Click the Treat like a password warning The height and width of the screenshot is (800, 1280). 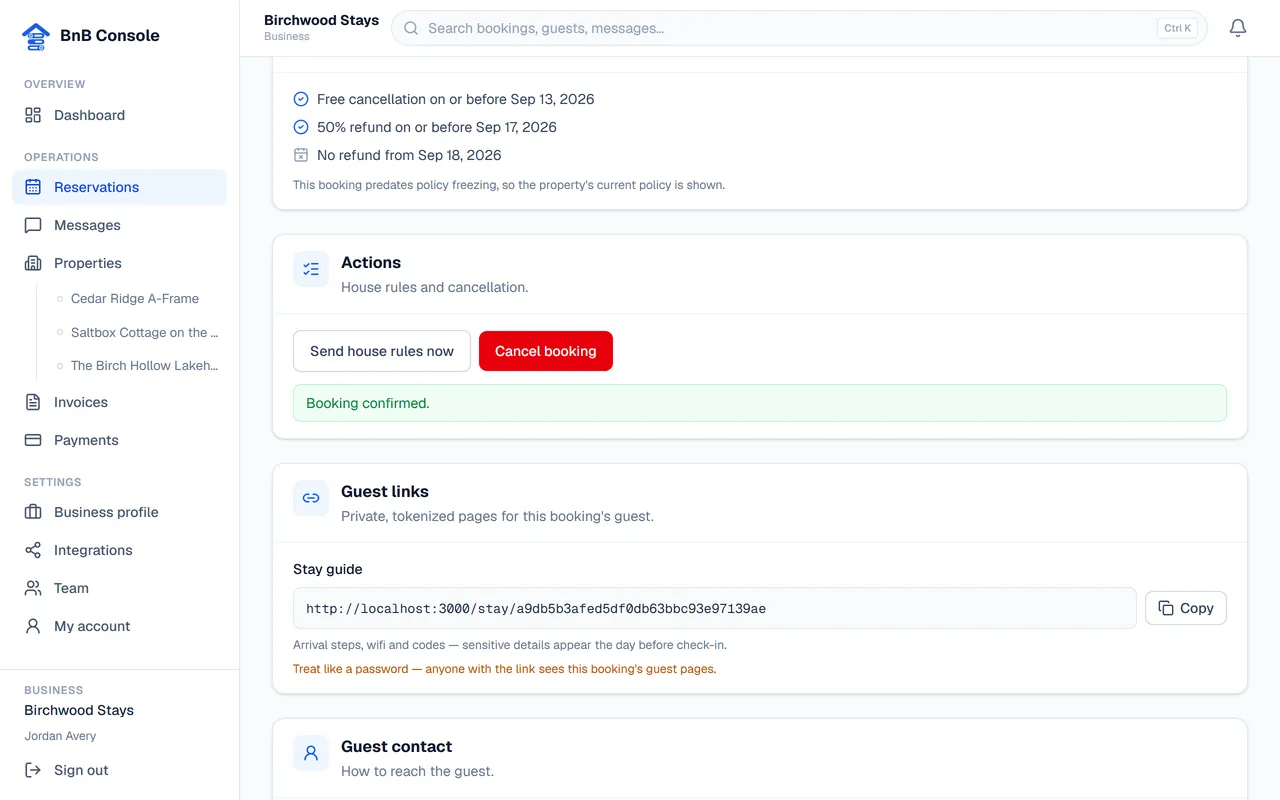pos(504,669)
